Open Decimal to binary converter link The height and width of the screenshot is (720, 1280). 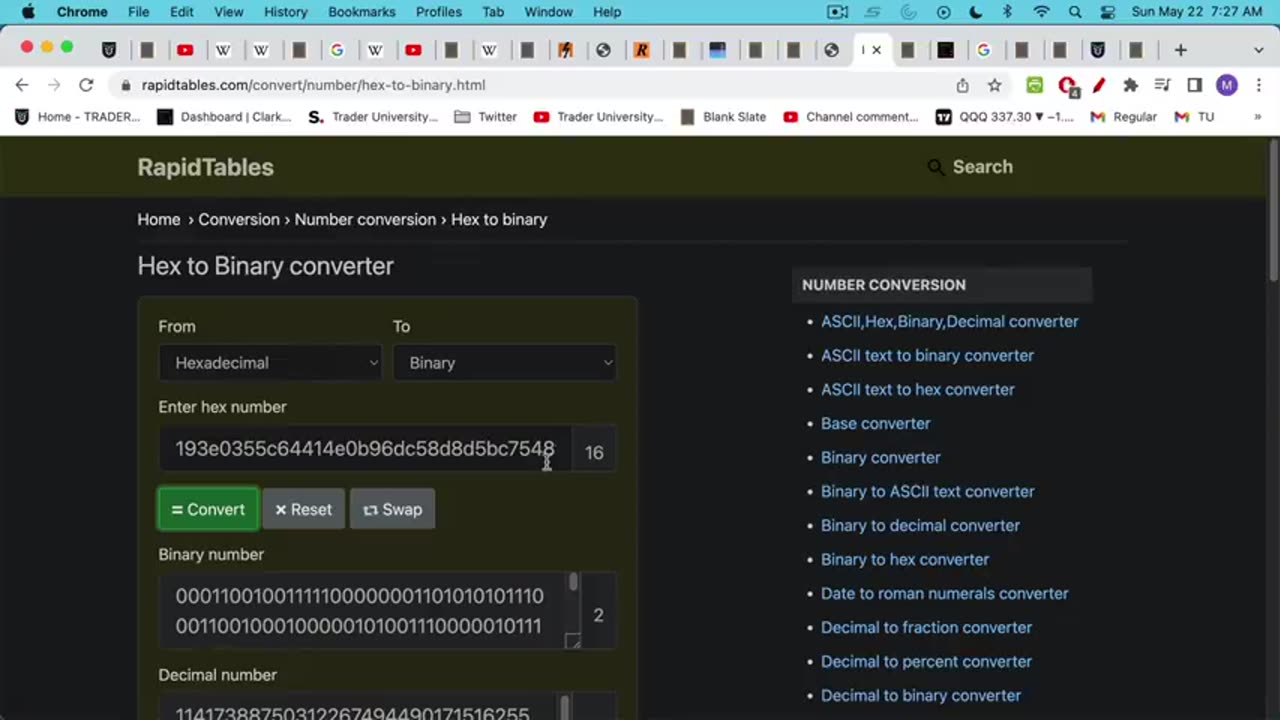921,695
